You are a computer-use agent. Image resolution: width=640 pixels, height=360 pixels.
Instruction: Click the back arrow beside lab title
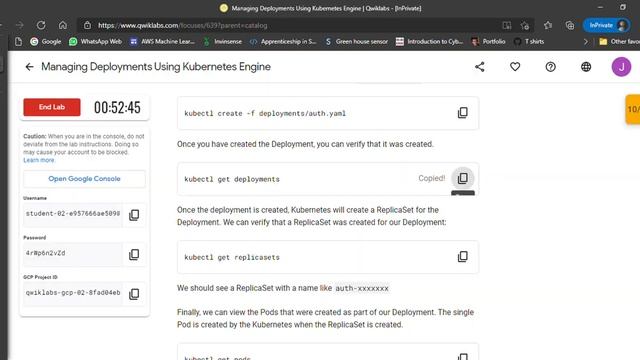coord(29,67)
